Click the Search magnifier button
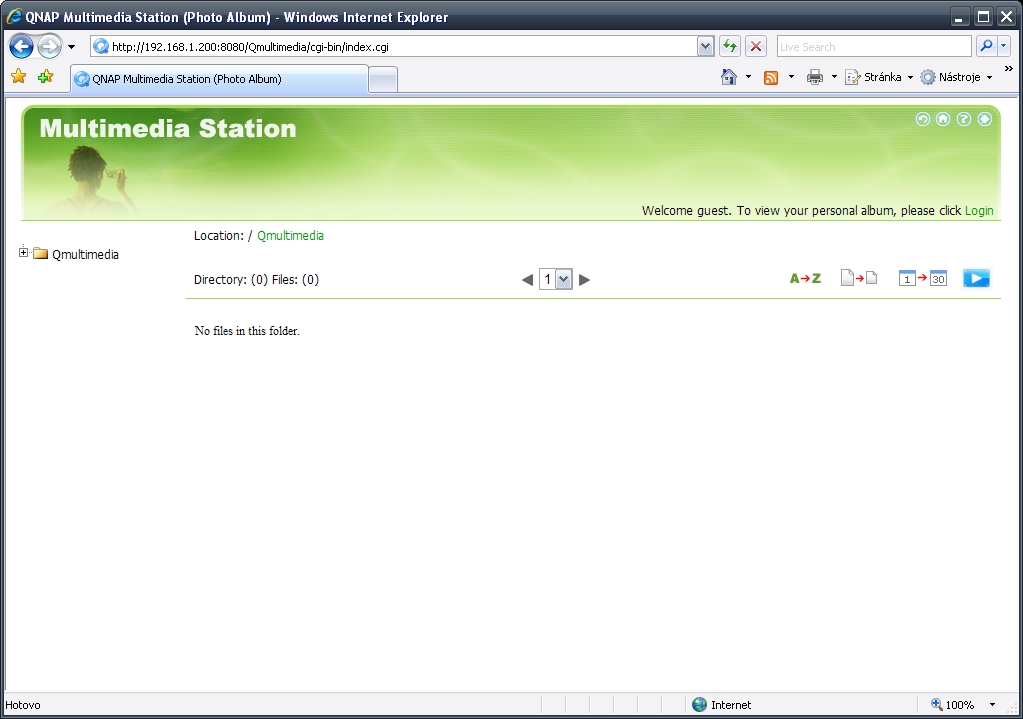This screenshot has width=1023, height=719. [986, 46]
